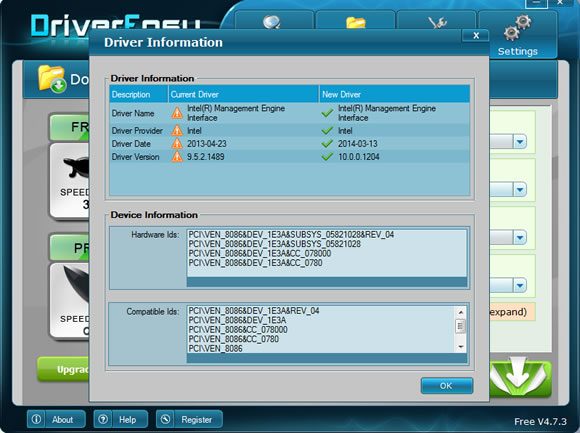This screenshot has height=433, width=580.
Task: Select compatible ID PCI\VEN_8086&CC_0780
Action: [233, 339]
